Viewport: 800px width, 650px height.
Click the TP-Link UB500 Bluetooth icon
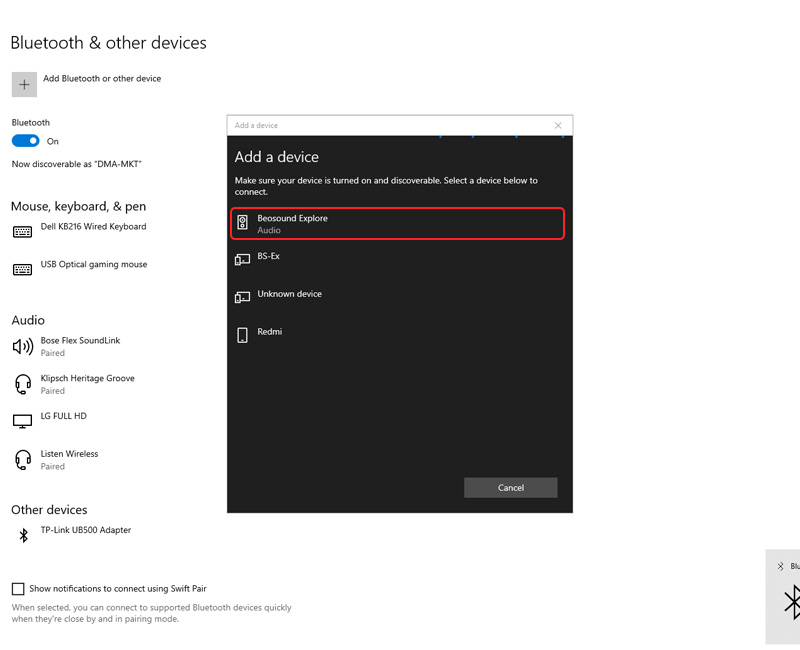point(24,536)
